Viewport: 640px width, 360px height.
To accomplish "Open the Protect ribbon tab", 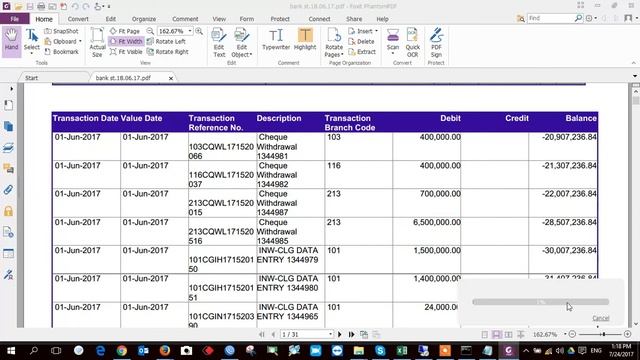I will click(x=280, y=19).
